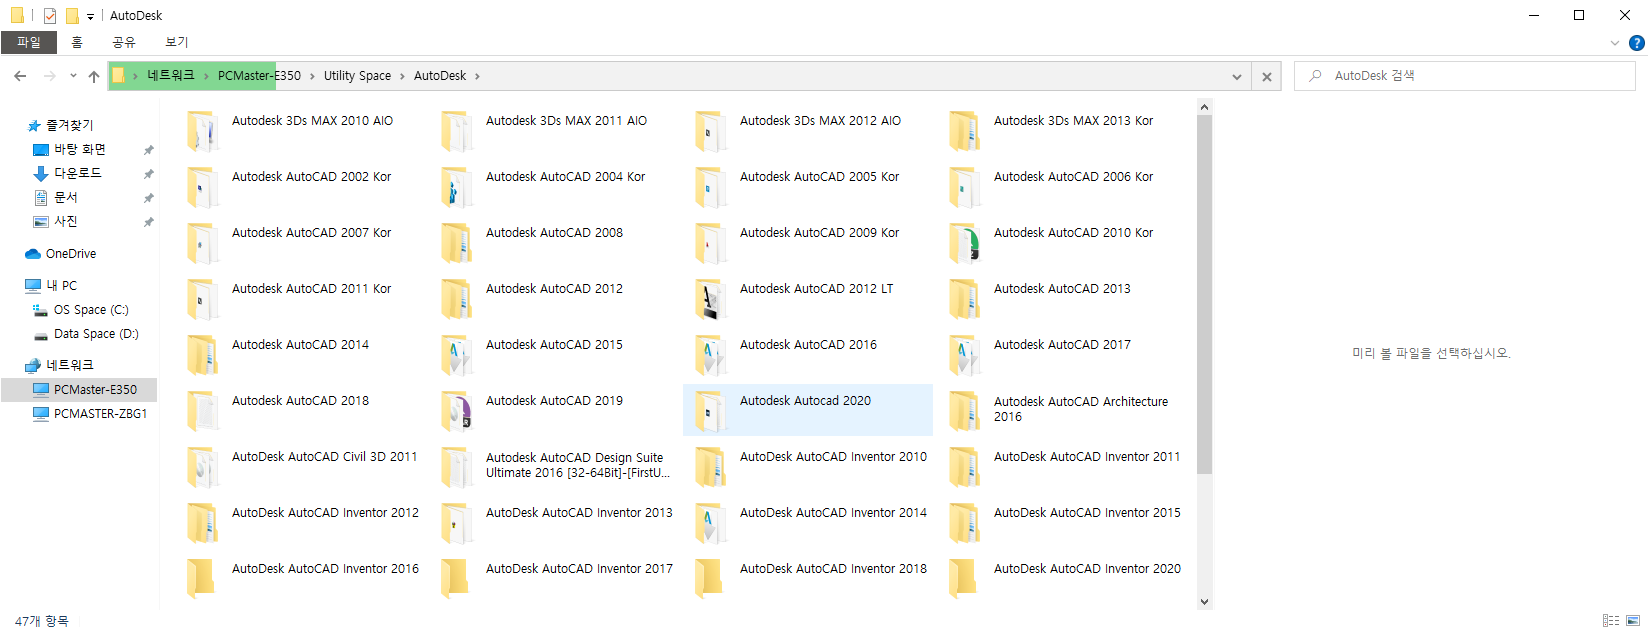Open the Quick Access Toolbar customize dropdown
1649x634 pixels.
pyautogui.click(x=90, y=16)
